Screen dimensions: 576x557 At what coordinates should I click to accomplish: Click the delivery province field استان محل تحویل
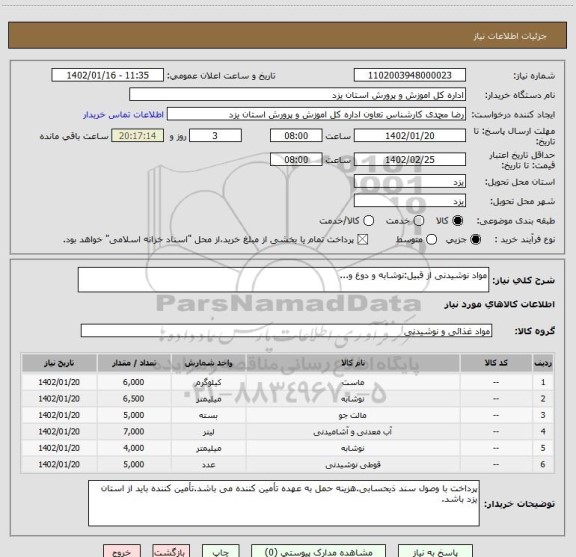410,182
